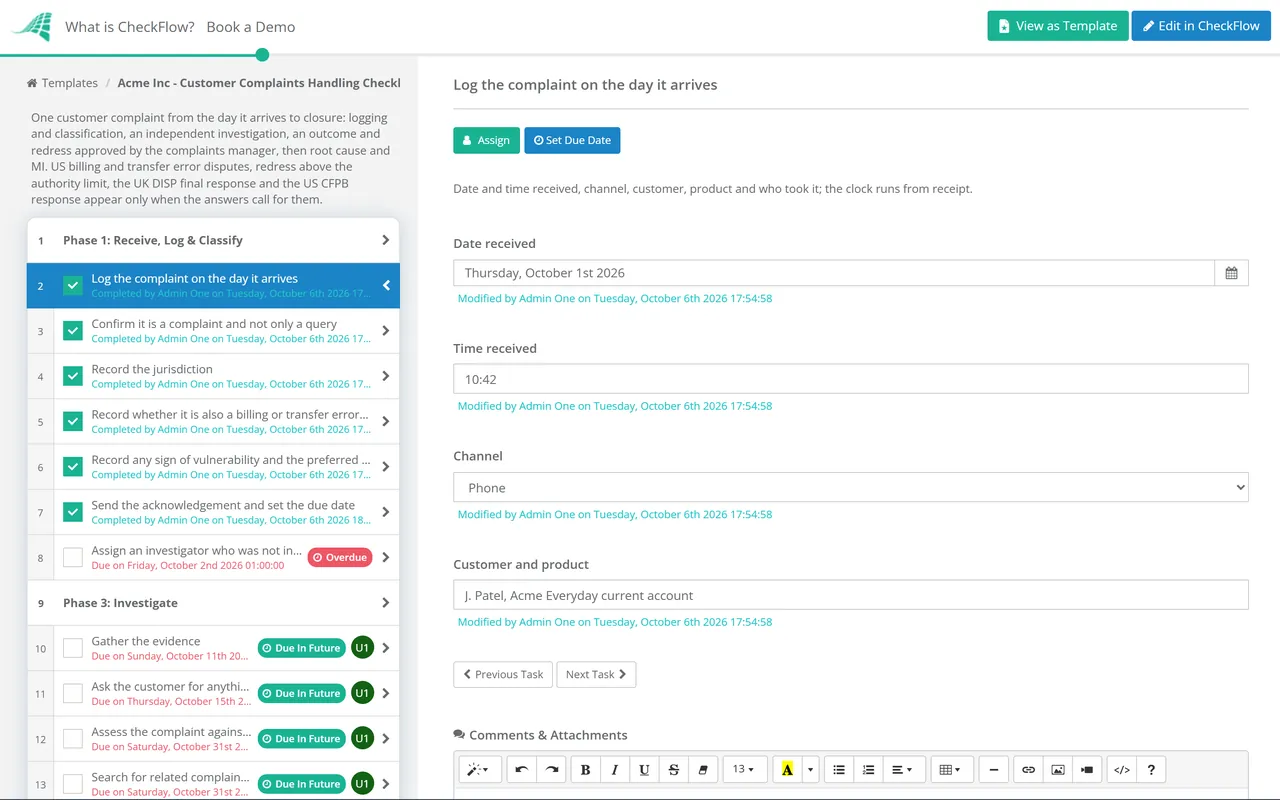Viewport: 1280px width, 800px height.
Task: Open the magic style formatting tool
Action: point(480,769)
